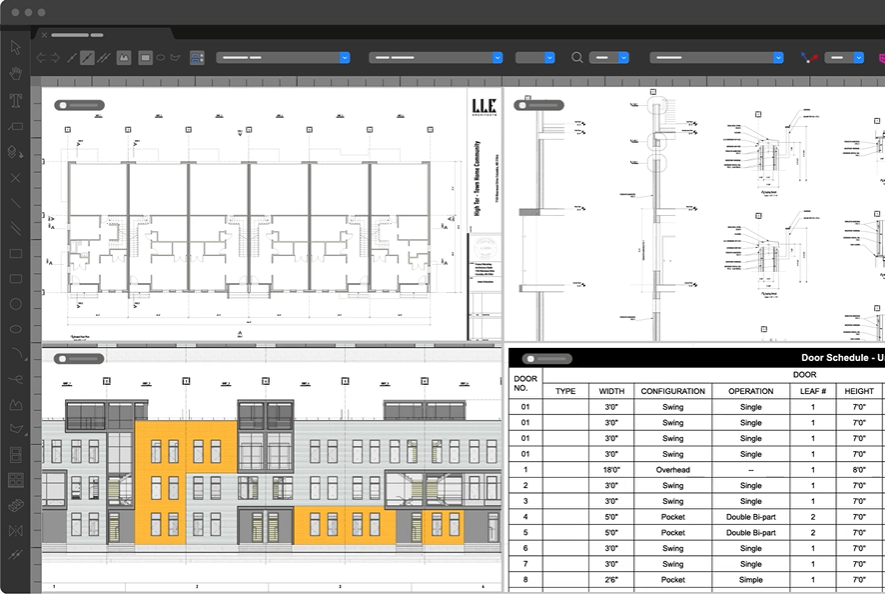Open the small empty toolbar dropdown

tap(535, 58)
